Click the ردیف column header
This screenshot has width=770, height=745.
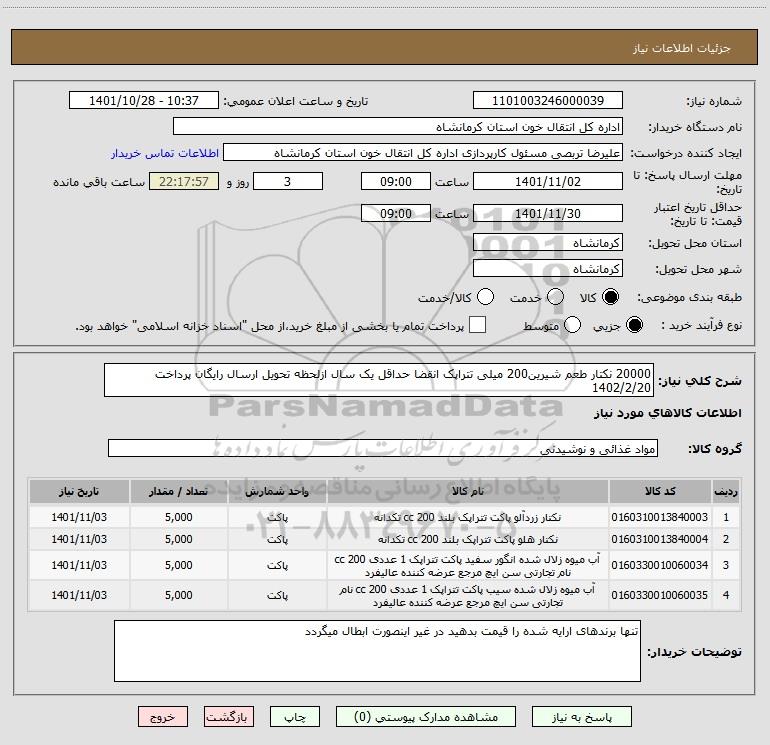coord(726,491)
